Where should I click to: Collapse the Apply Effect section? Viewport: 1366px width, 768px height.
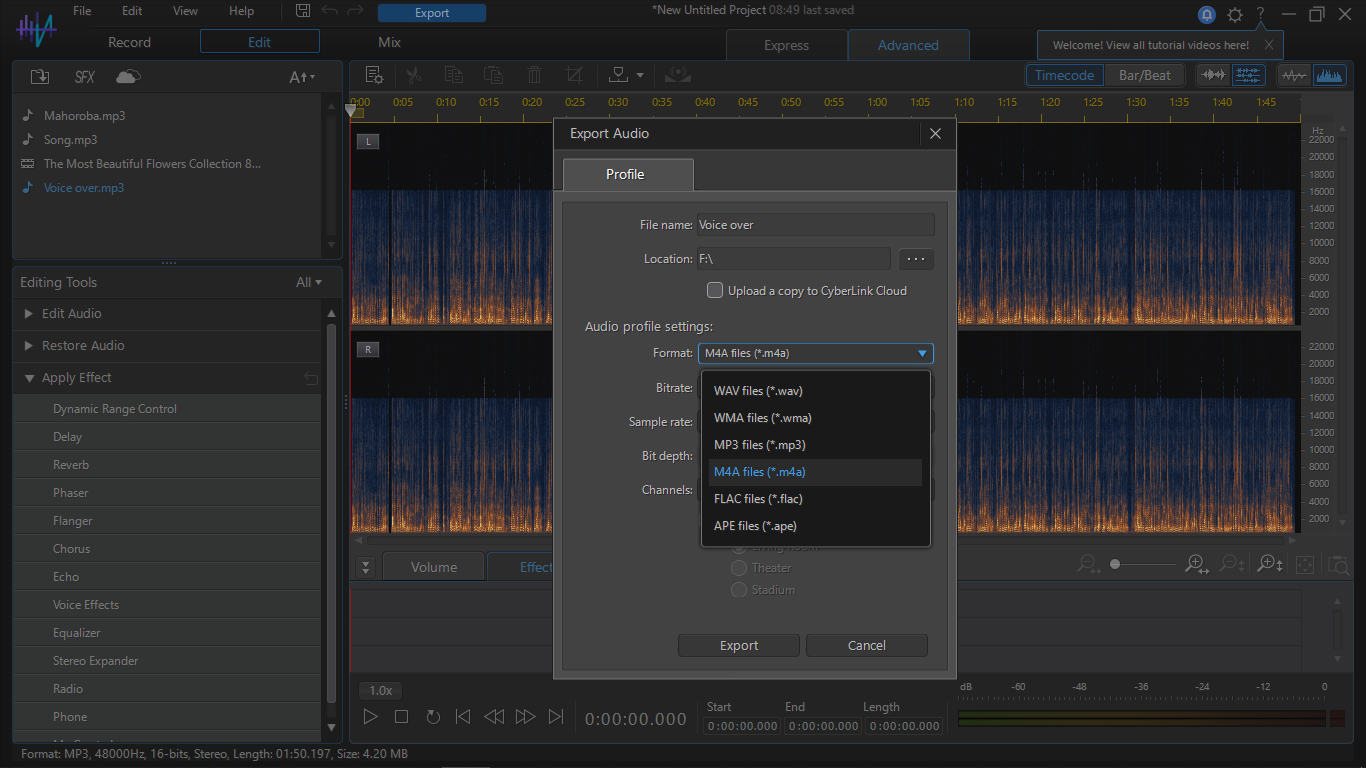tap(29, 378)
